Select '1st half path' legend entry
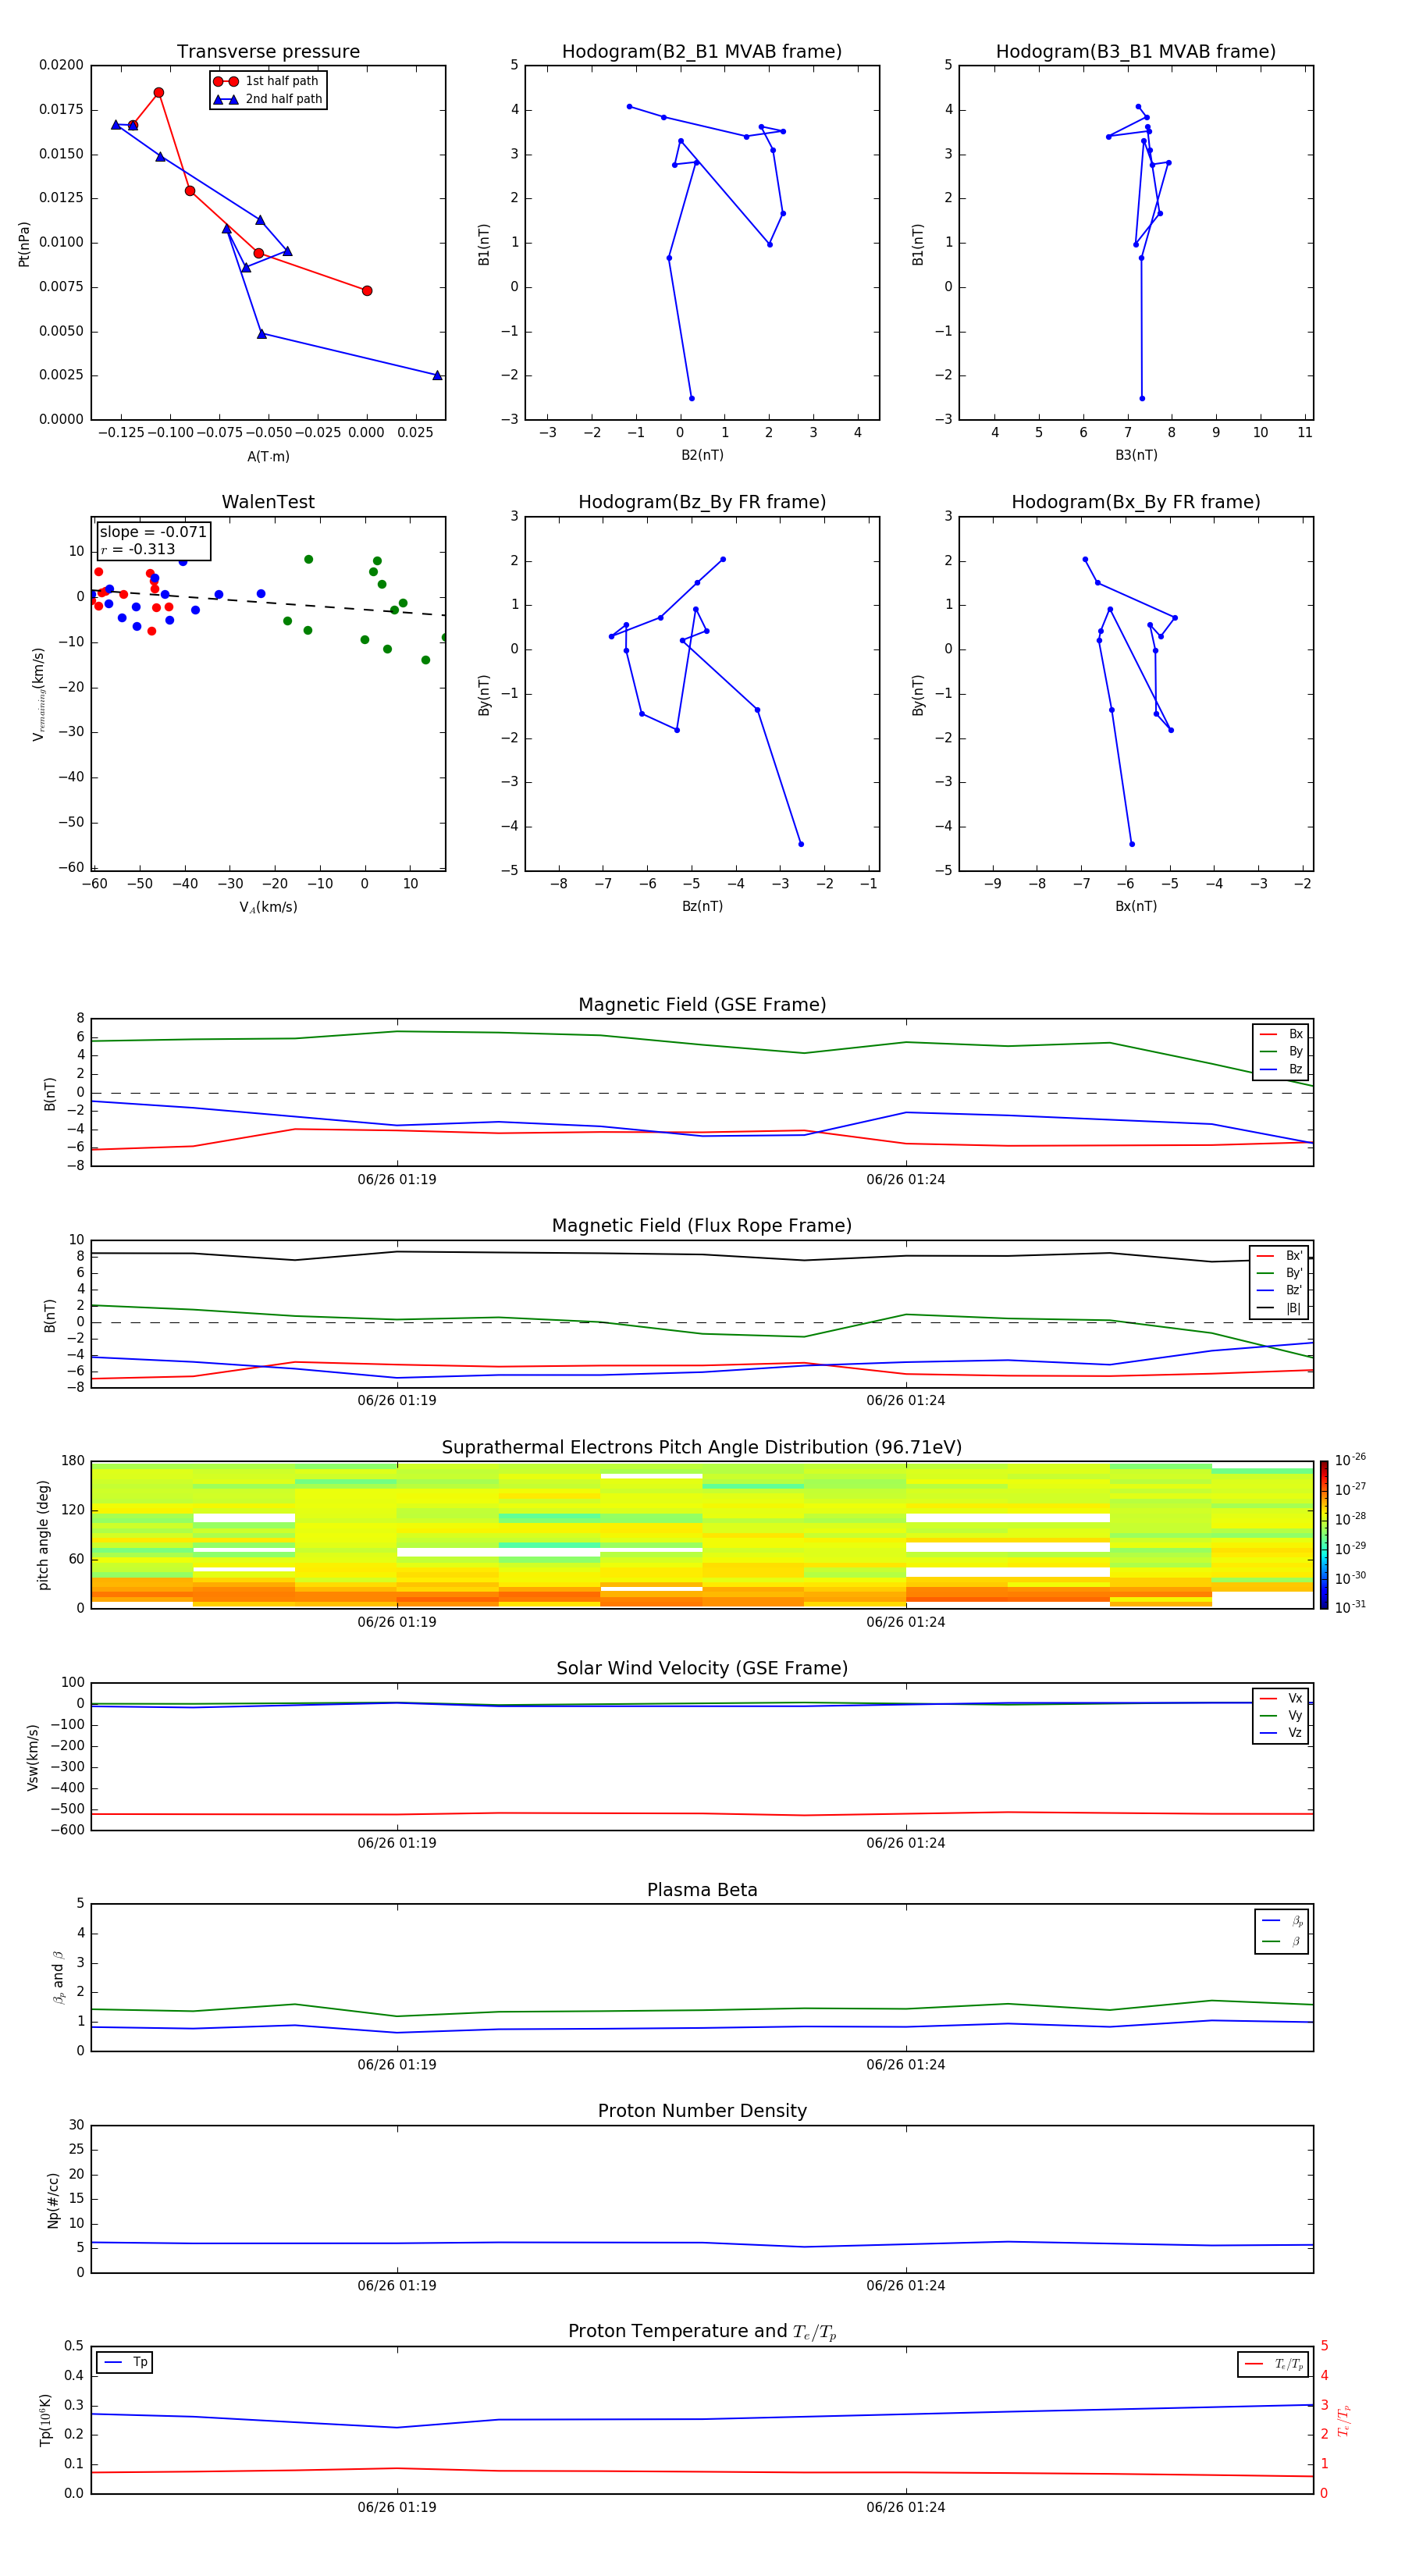Image resolution: width=1405 pixels, height=2576 pixels. click(x=267, y=81)
